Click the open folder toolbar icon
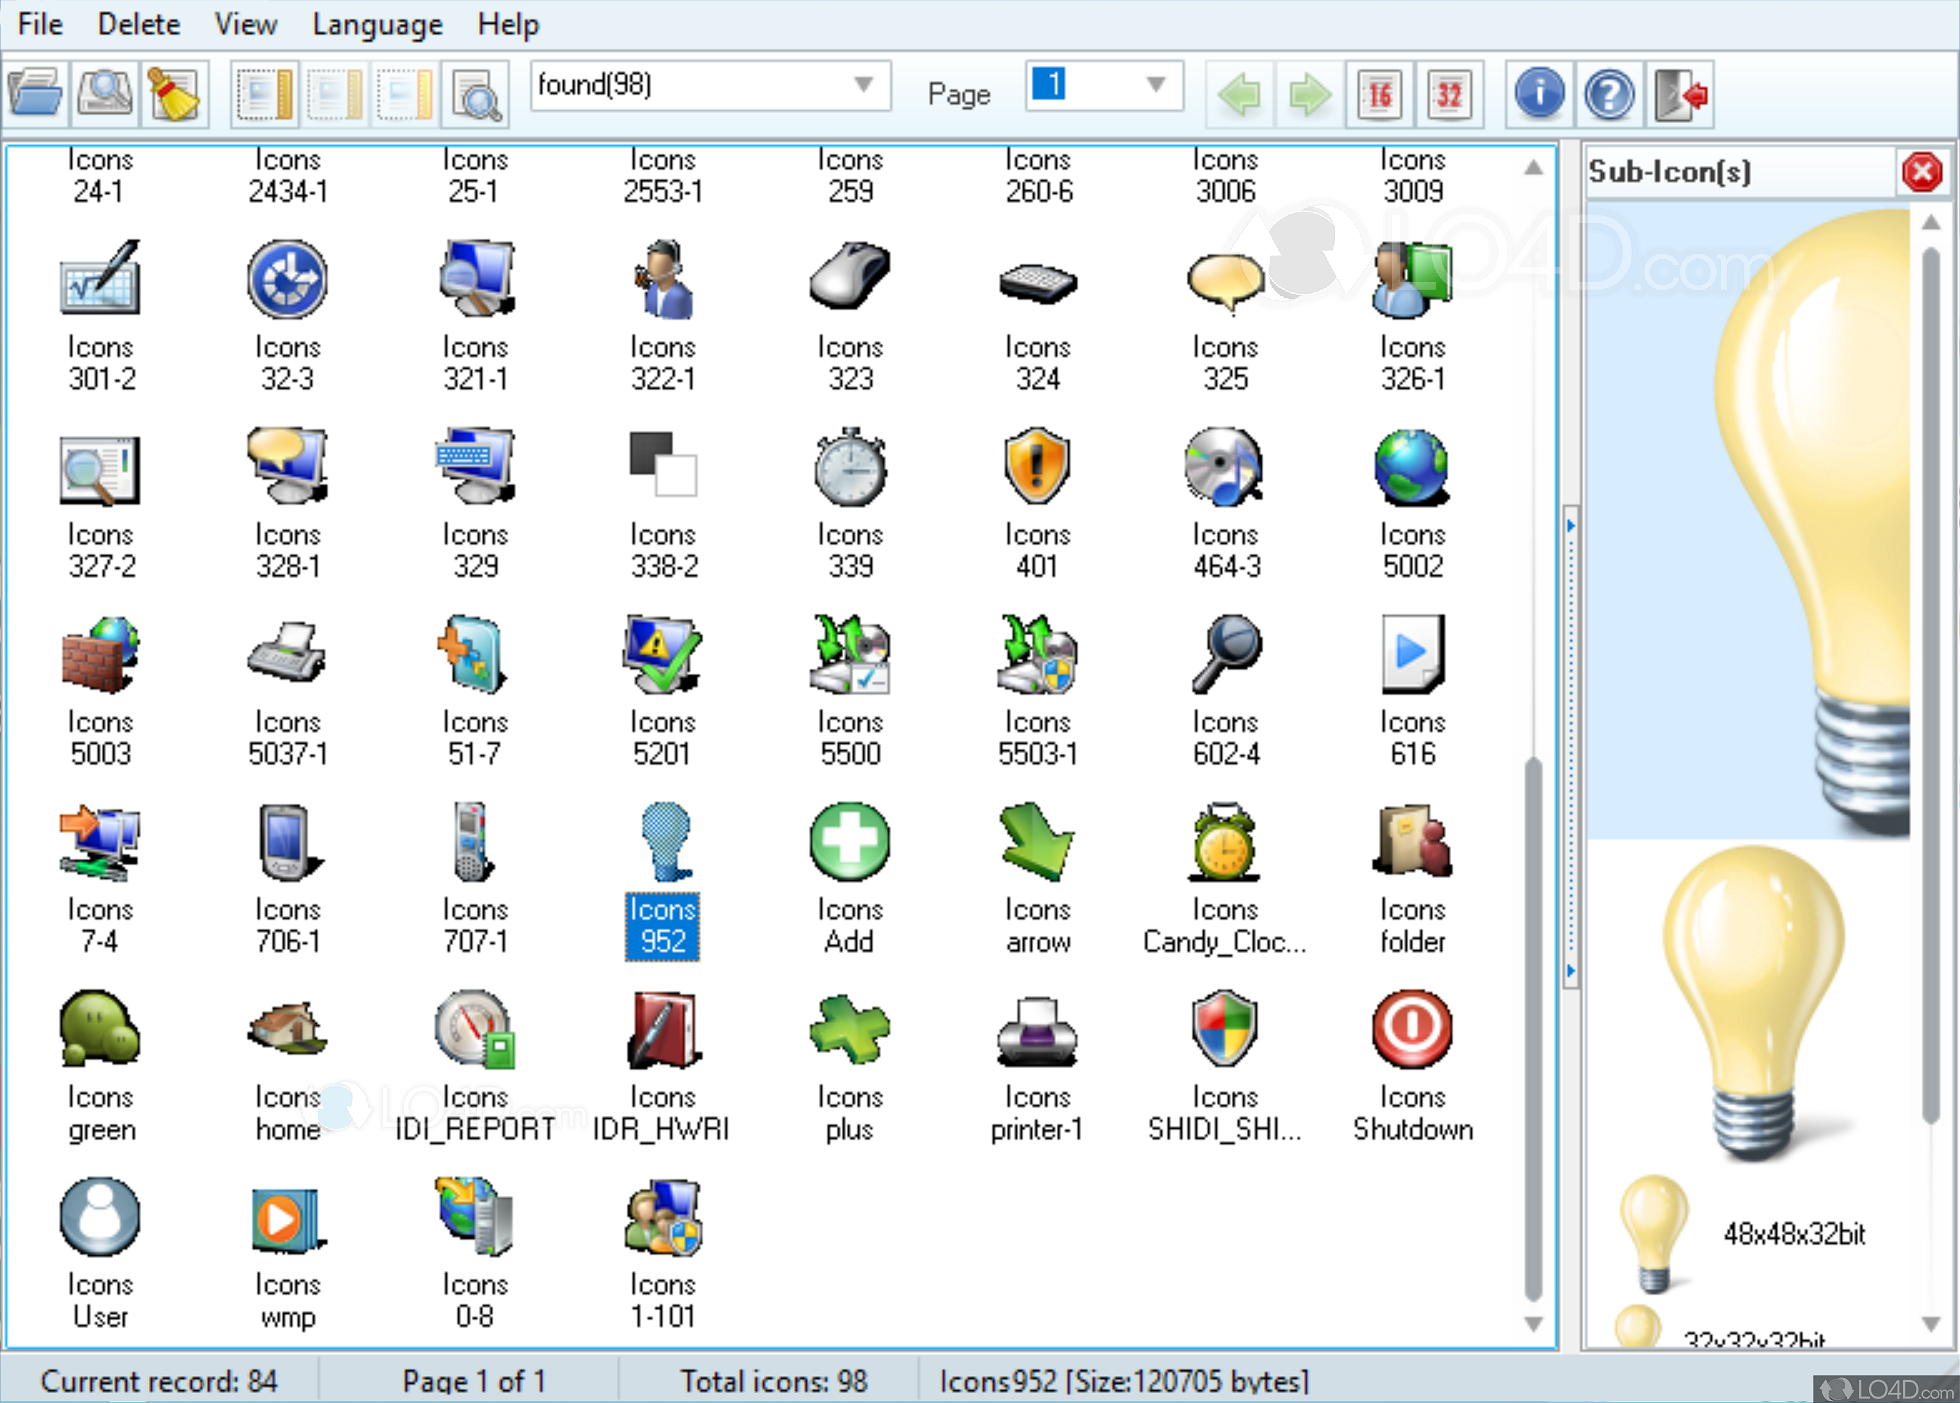Viewport: 1960px width, 1403px height. tap(36, 94)
